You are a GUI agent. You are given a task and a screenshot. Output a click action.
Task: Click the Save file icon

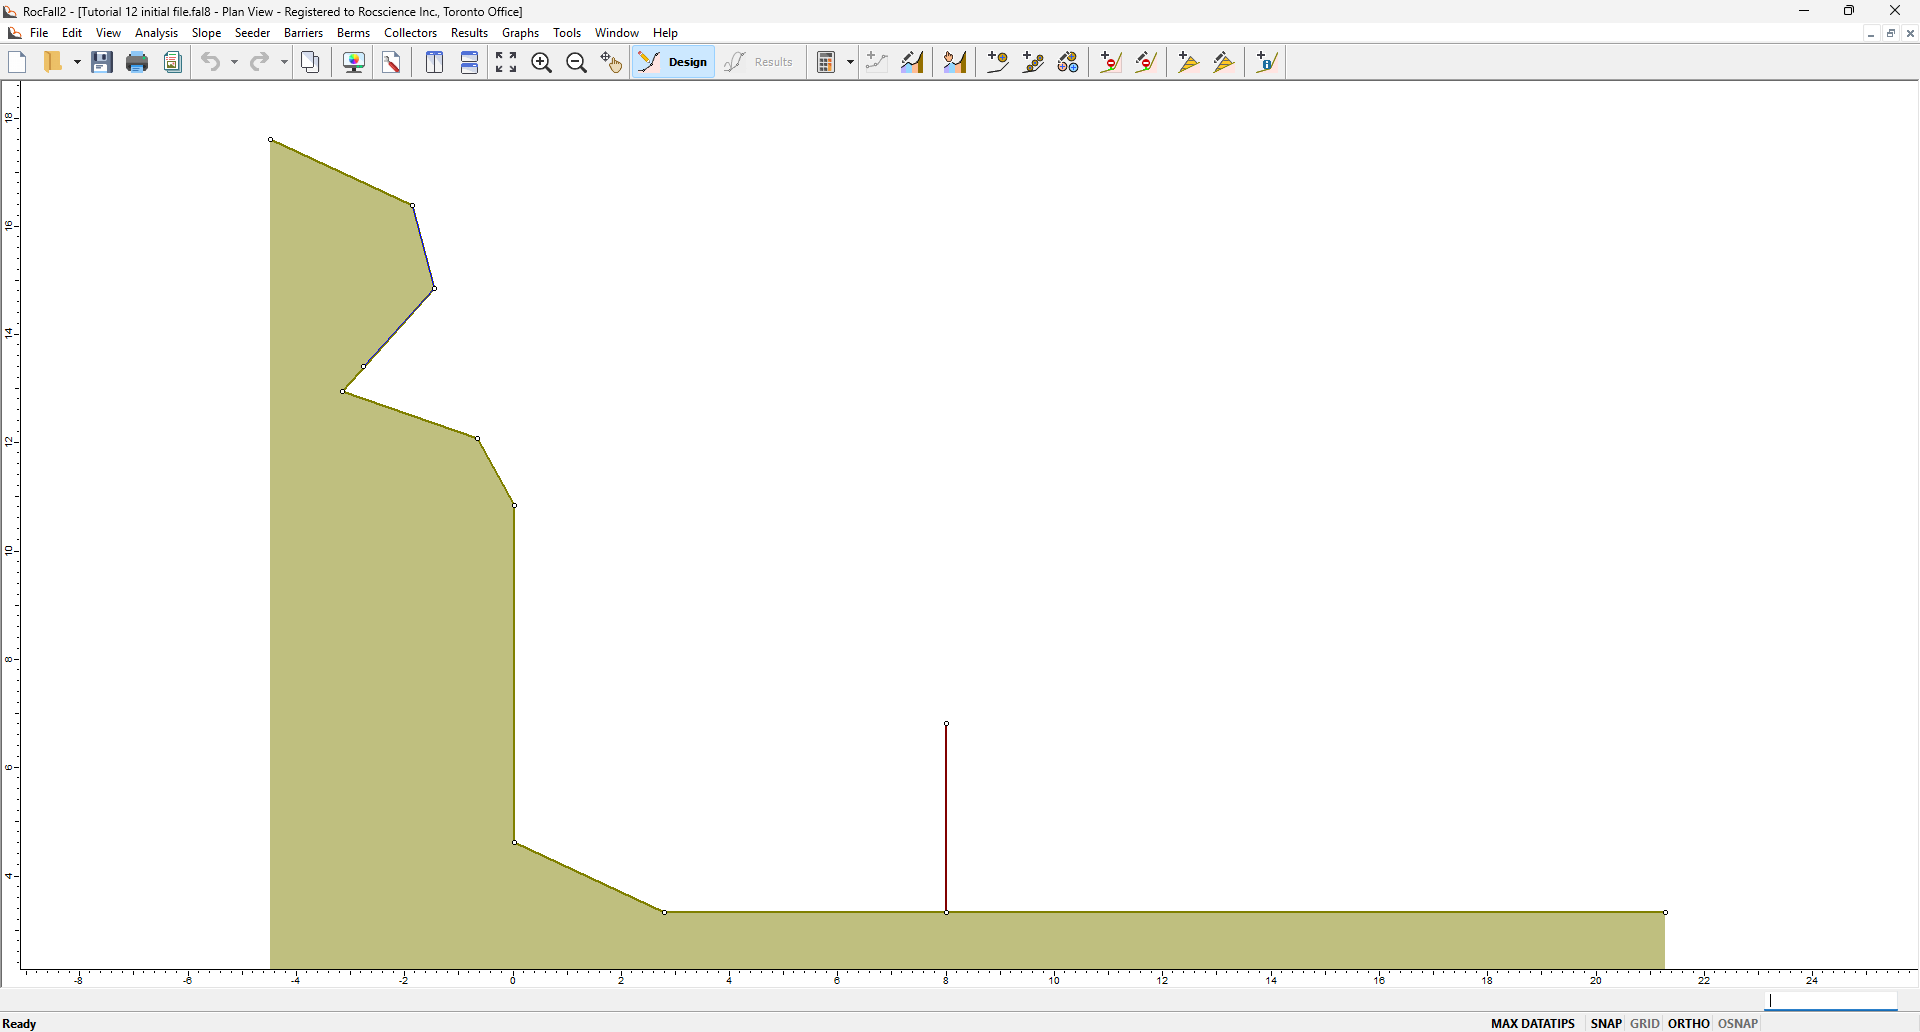[102, 62]
